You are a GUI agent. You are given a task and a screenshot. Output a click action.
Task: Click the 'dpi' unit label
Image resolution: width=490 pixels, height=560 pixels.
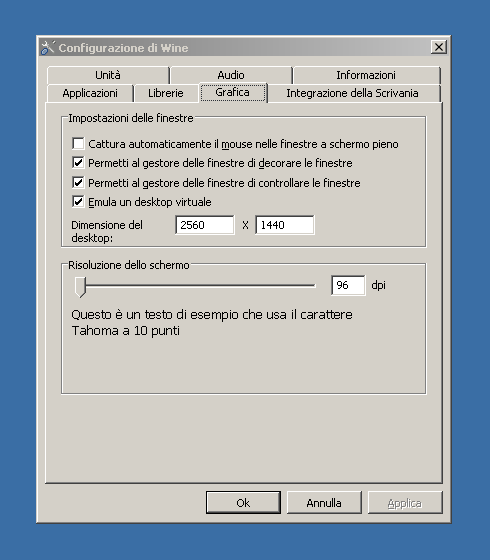click(x=379, y=285)
